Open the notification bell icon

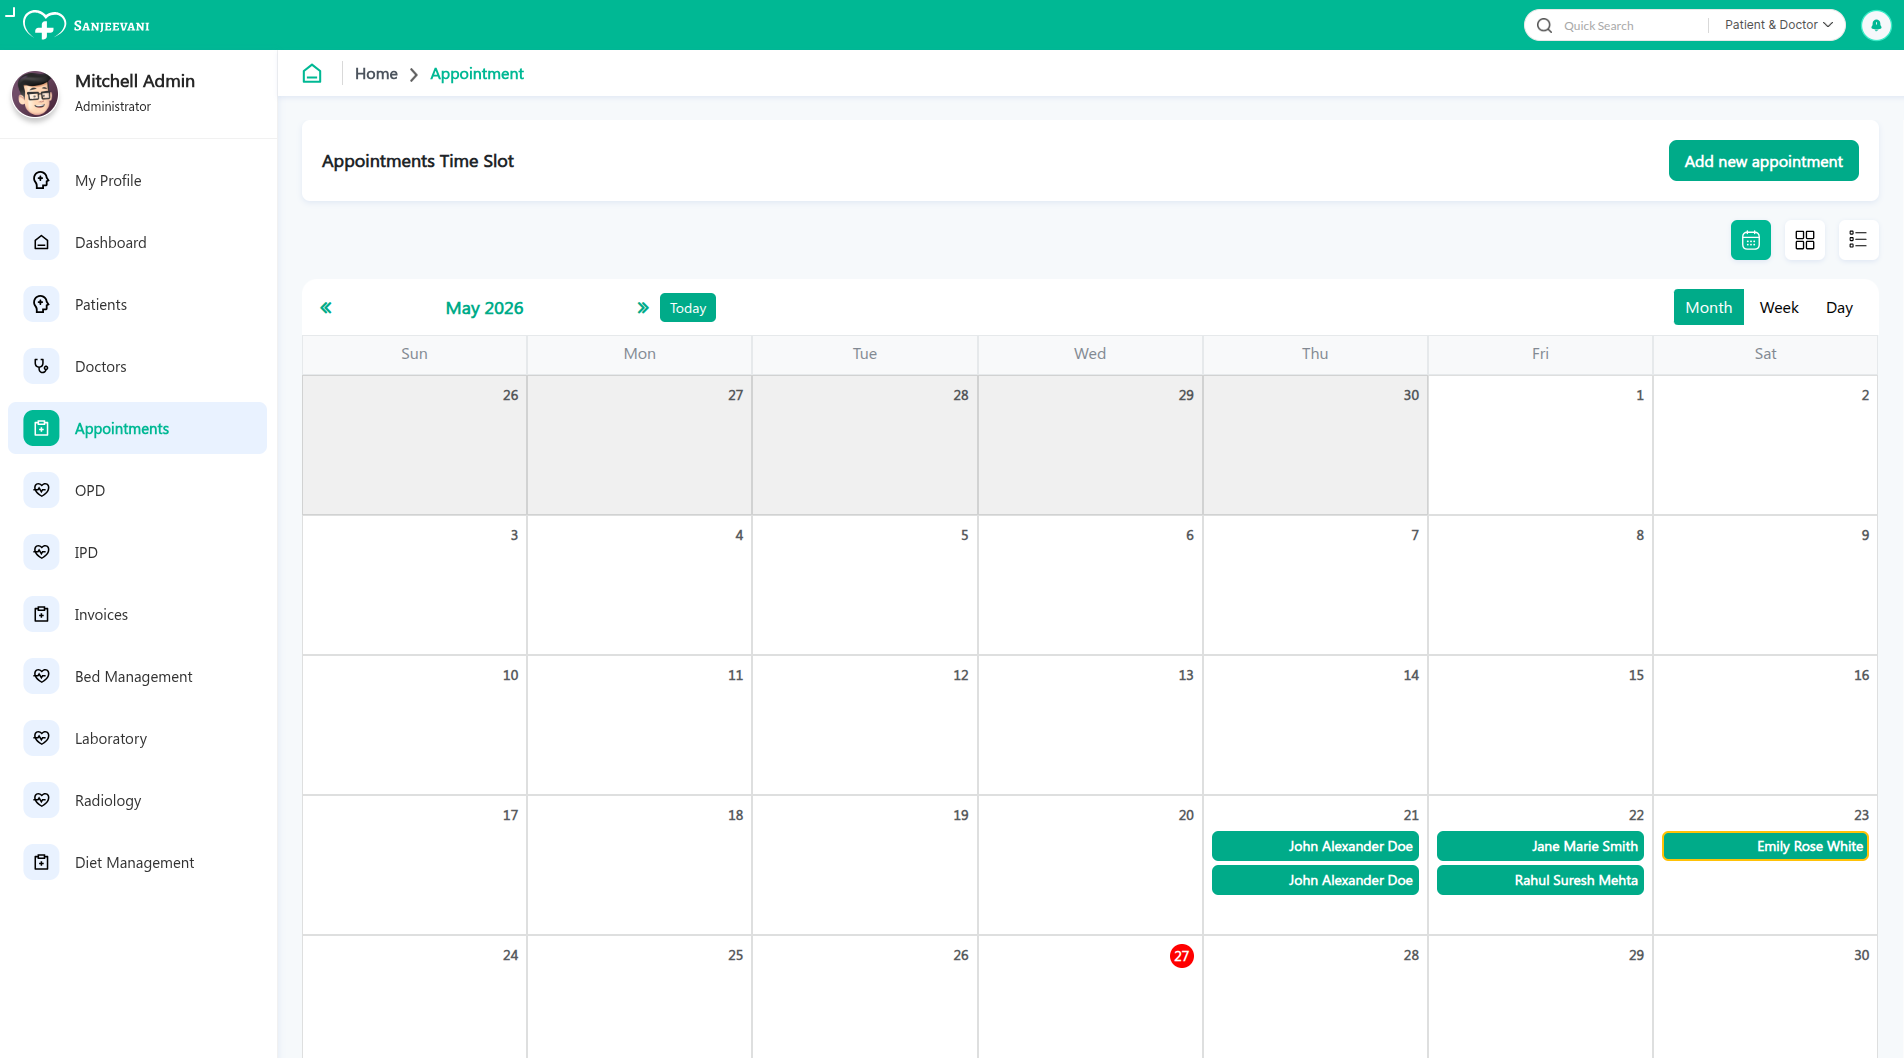coord(1876,25)
